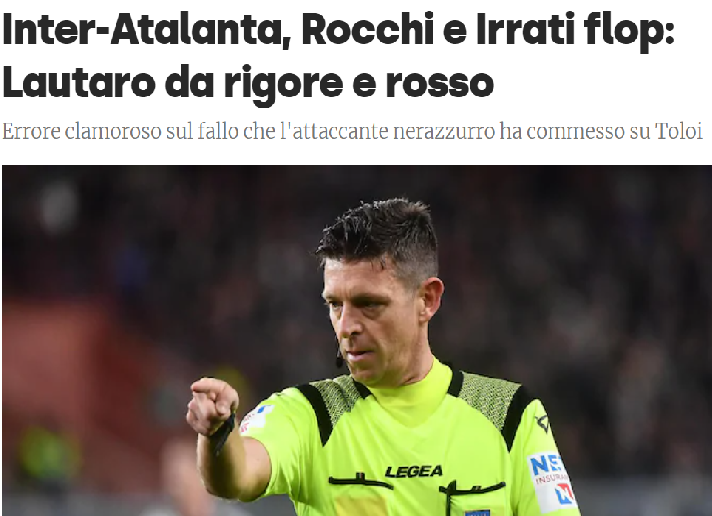Click the word "attaccante" in the subtitle
This screenshot has height=516, width=712.
click(x=335, y=132)
